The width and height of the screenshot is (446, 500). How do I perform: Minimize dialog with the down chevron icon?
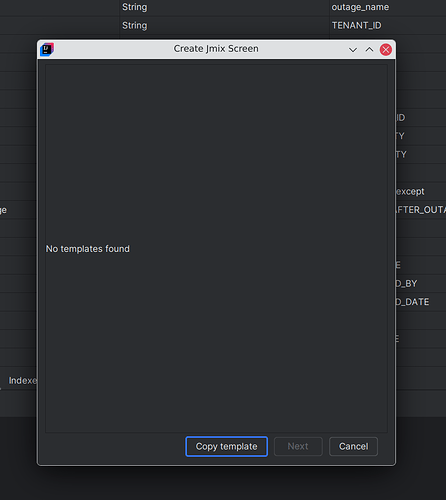click(x=353, y=50)
